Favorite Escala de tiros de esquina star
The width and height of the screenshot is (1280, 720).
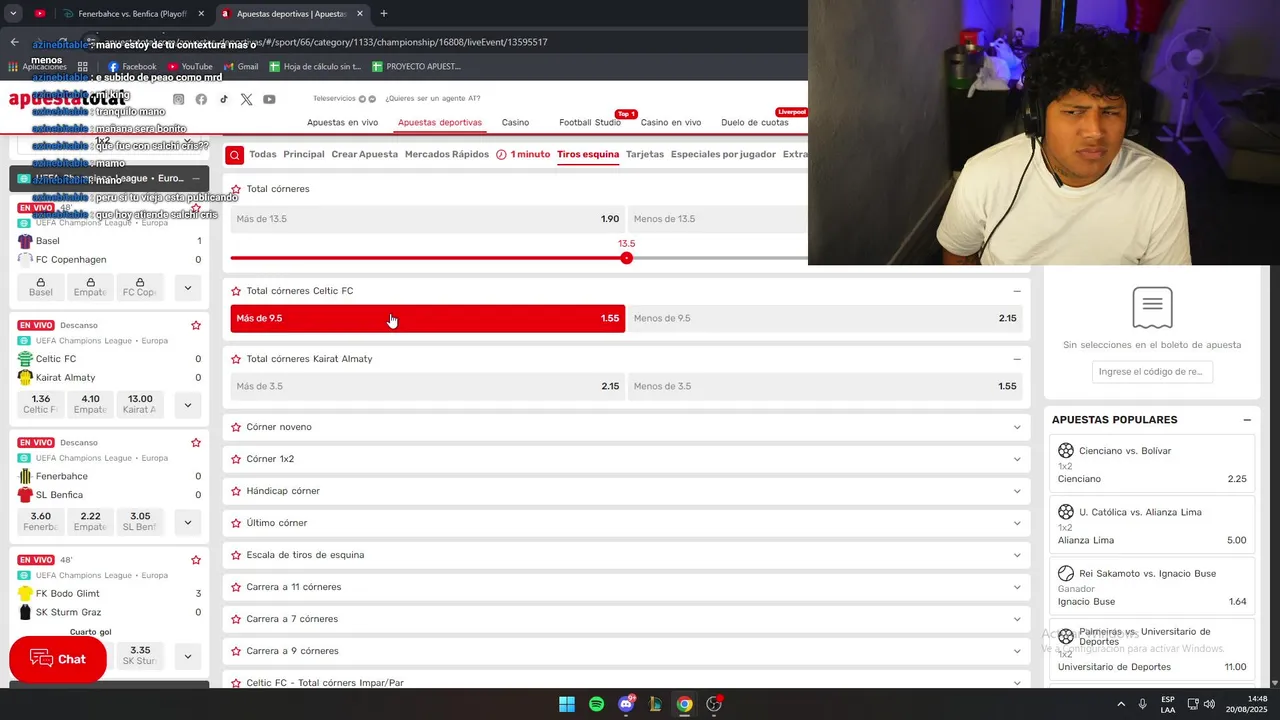[x=236, y=555]
